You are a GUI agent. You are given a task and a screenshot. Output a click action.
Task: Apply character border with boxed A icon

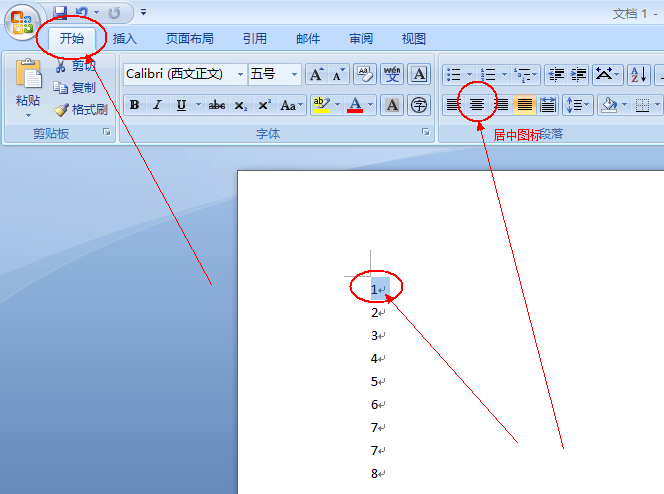(x=419, y=74)
